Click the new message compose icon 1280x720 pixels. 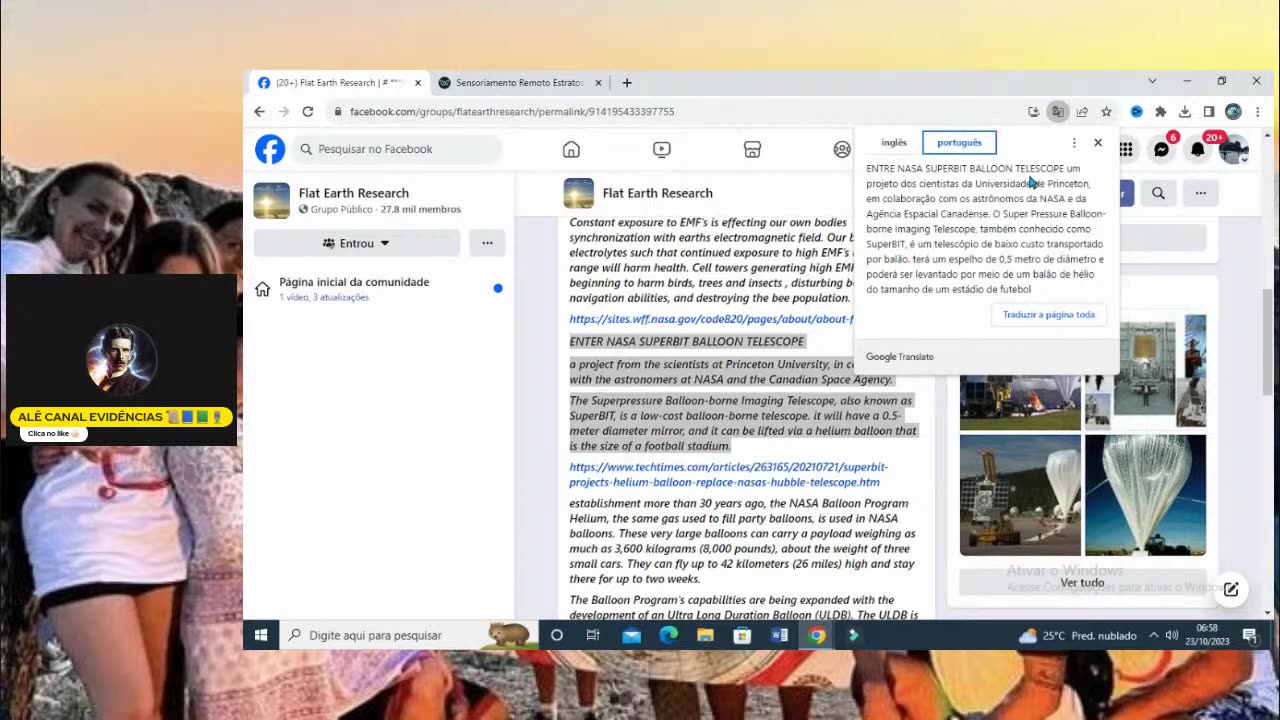click(x=1231, y=589)
